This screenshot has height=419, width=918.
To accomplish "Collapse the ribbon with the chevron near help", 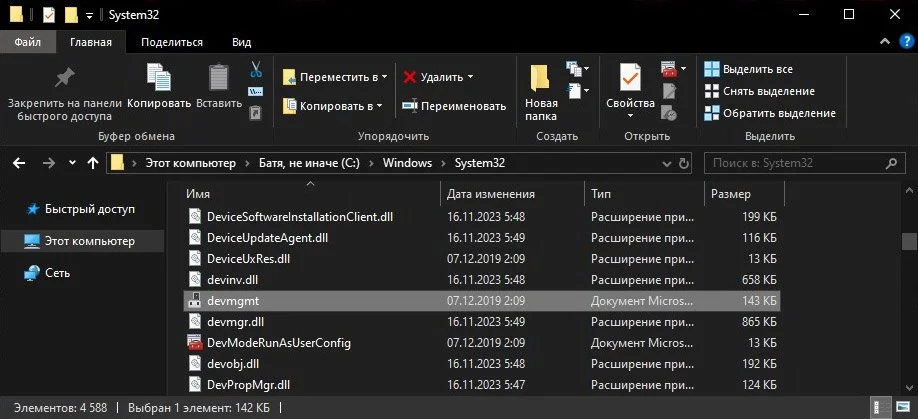I will 885,42.
